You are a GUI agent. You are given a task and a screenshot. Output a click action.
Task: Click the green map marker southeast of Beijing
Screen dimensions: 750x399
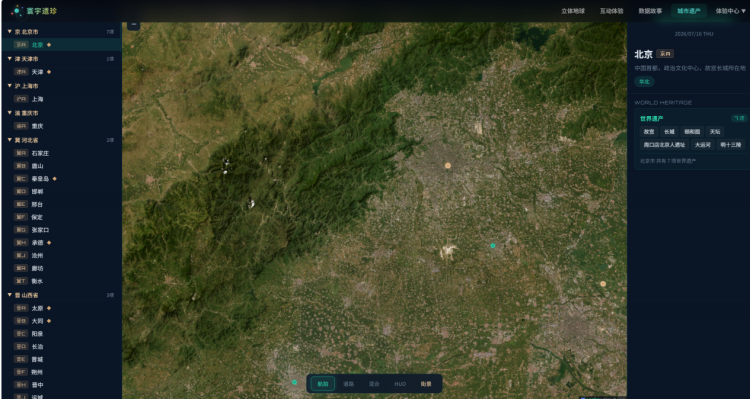click(x=493, y=245)
